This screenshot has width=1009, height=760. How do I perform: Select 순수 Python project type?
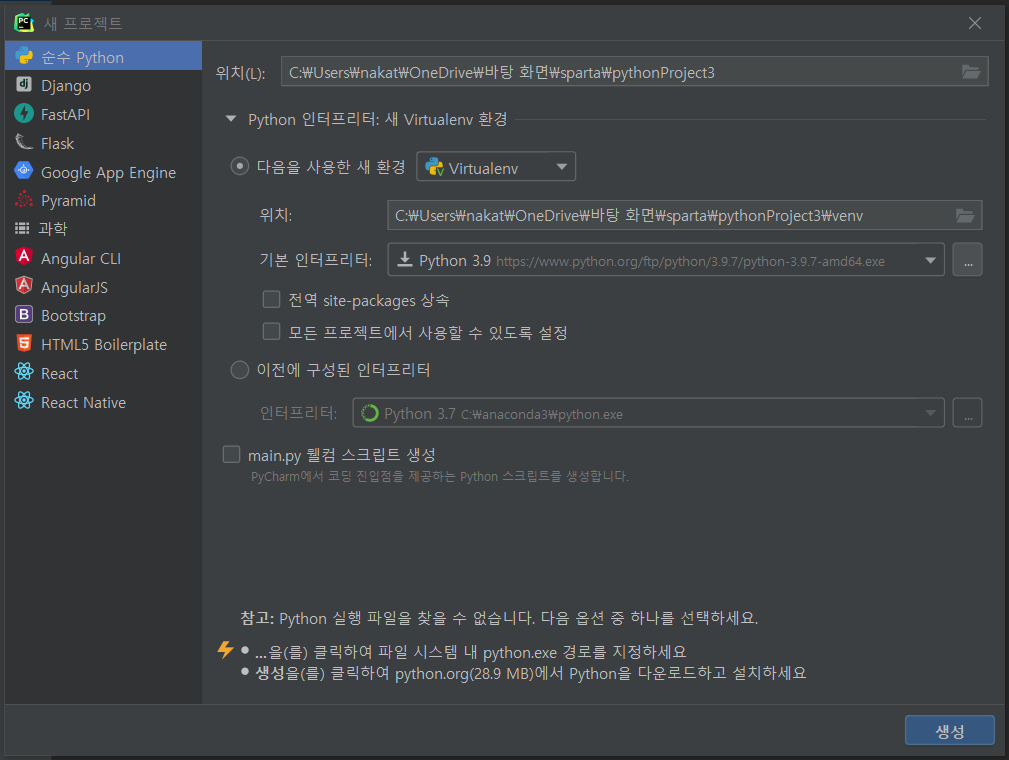(104, 56)
